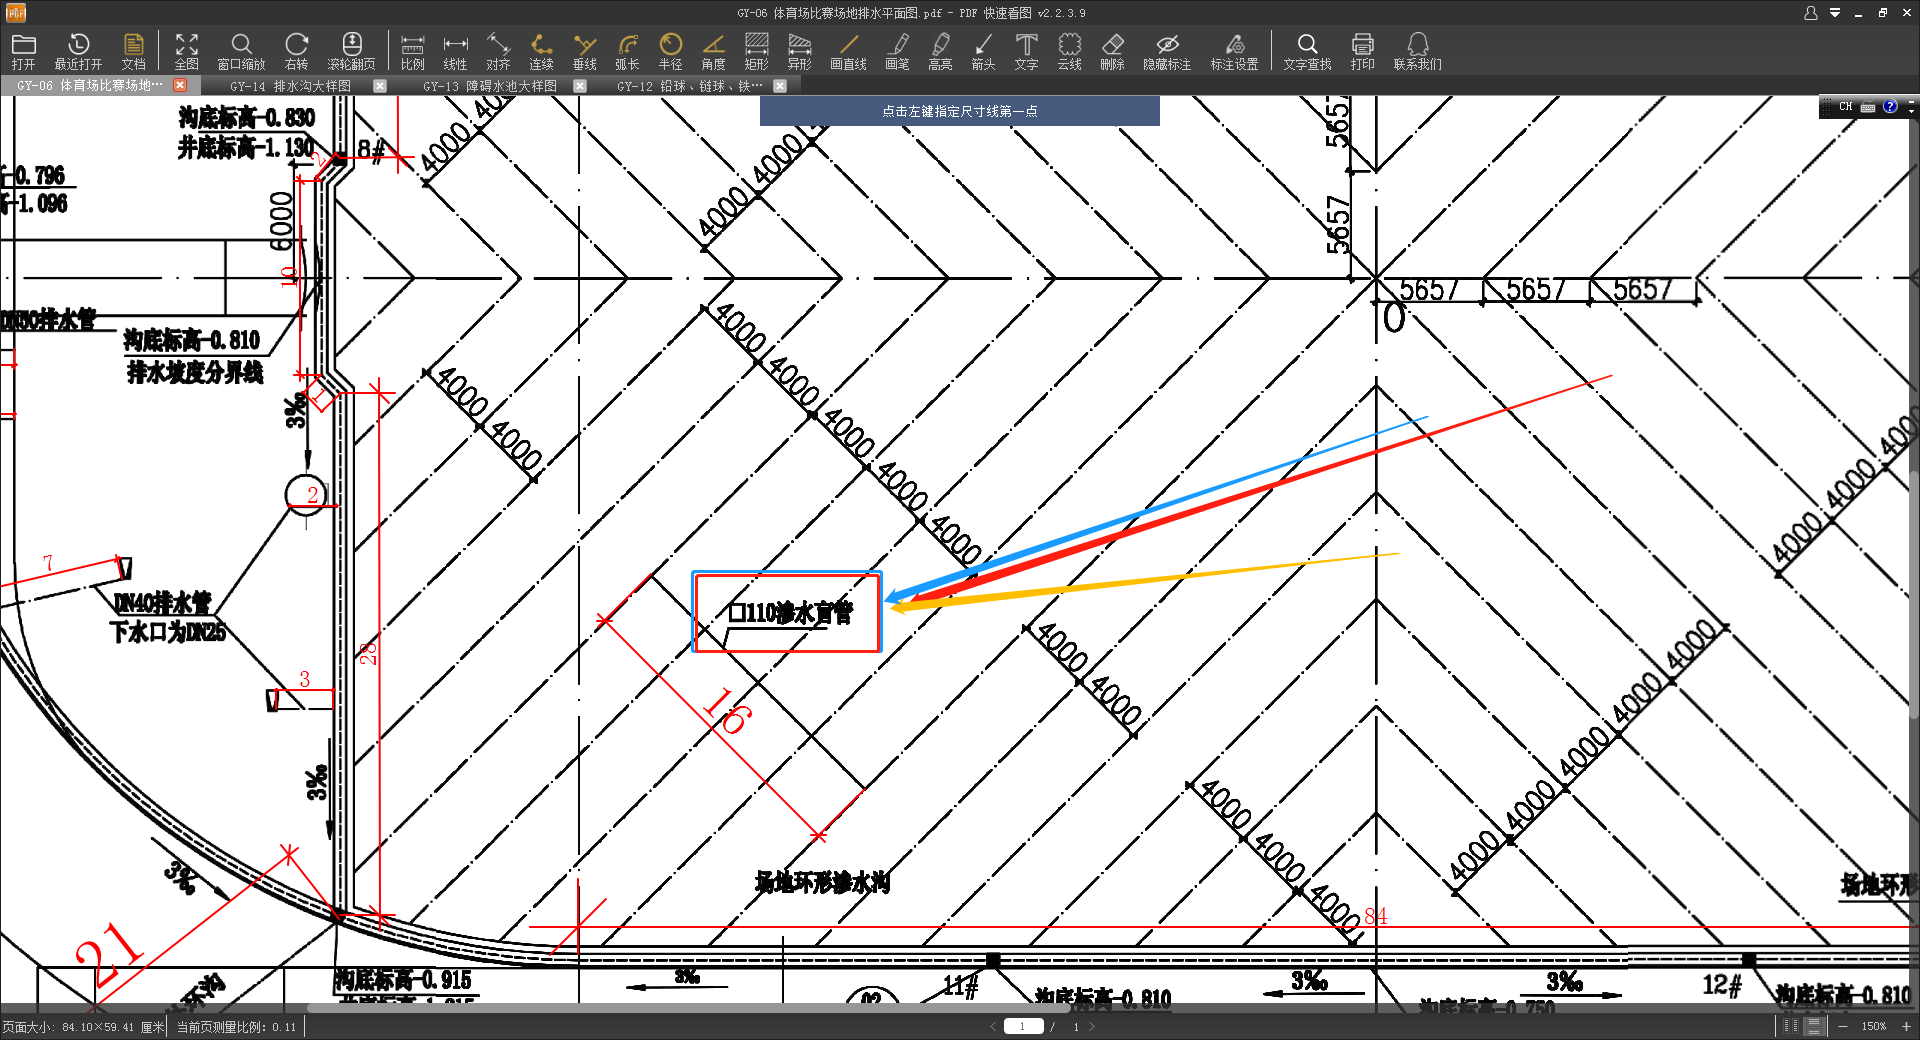Go to the next page arrow

(1092, 1026)
